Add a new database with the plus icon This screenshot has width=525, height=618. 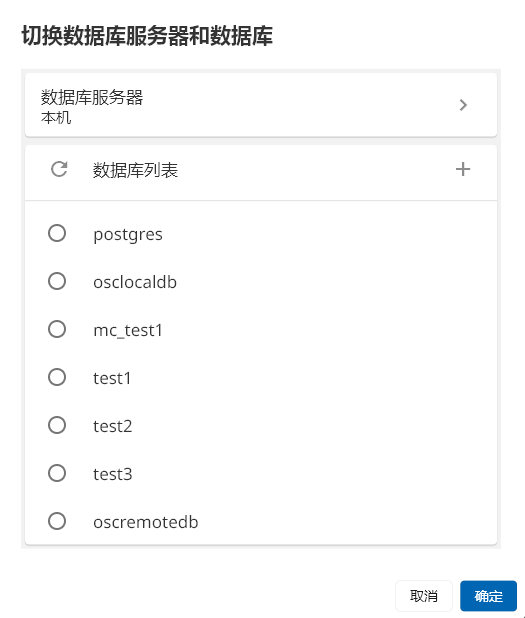pyautogui.click(x=463, y=169)
